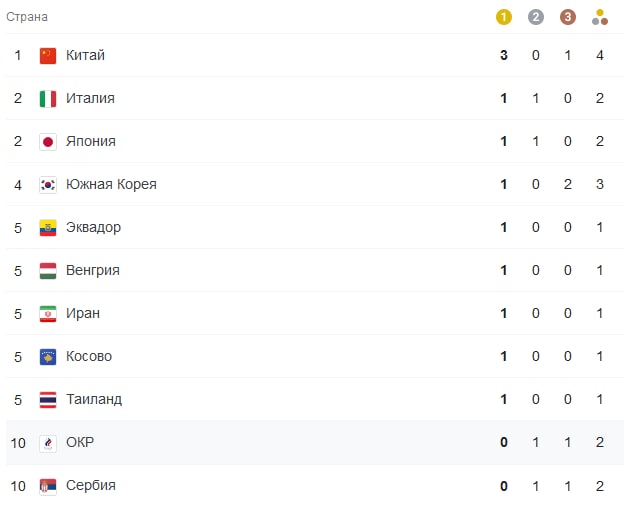Click the Страна column header
629x505 pixels.
(x=27, y=17)
